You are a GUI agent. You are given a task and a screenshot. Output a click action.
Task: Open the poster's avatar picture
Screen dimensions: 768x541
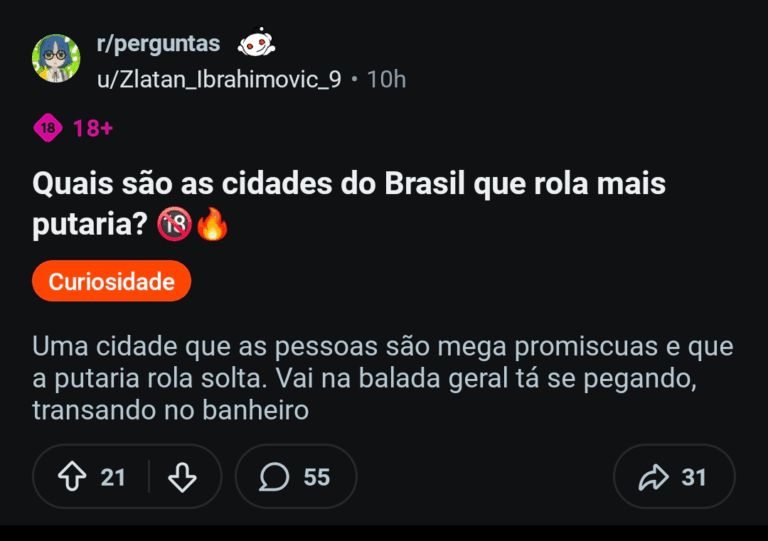coord(56,59)
